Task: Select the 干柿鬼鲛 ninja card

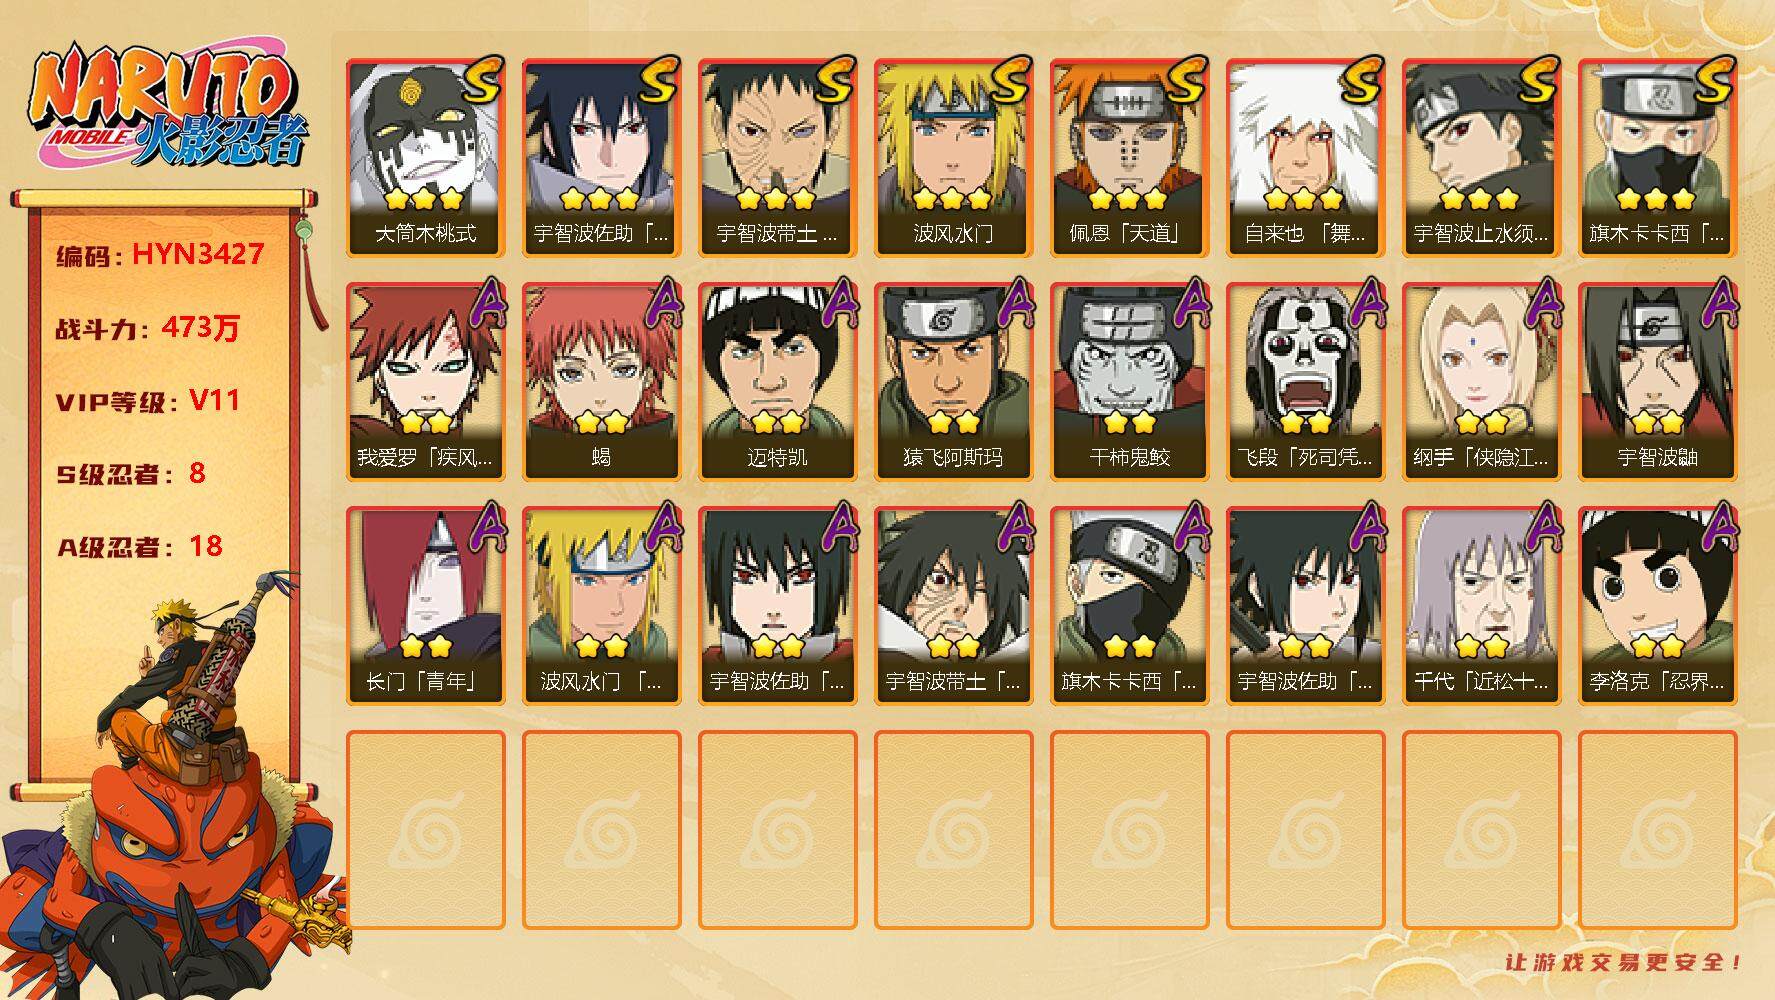Action: (x=1129, y=382)
